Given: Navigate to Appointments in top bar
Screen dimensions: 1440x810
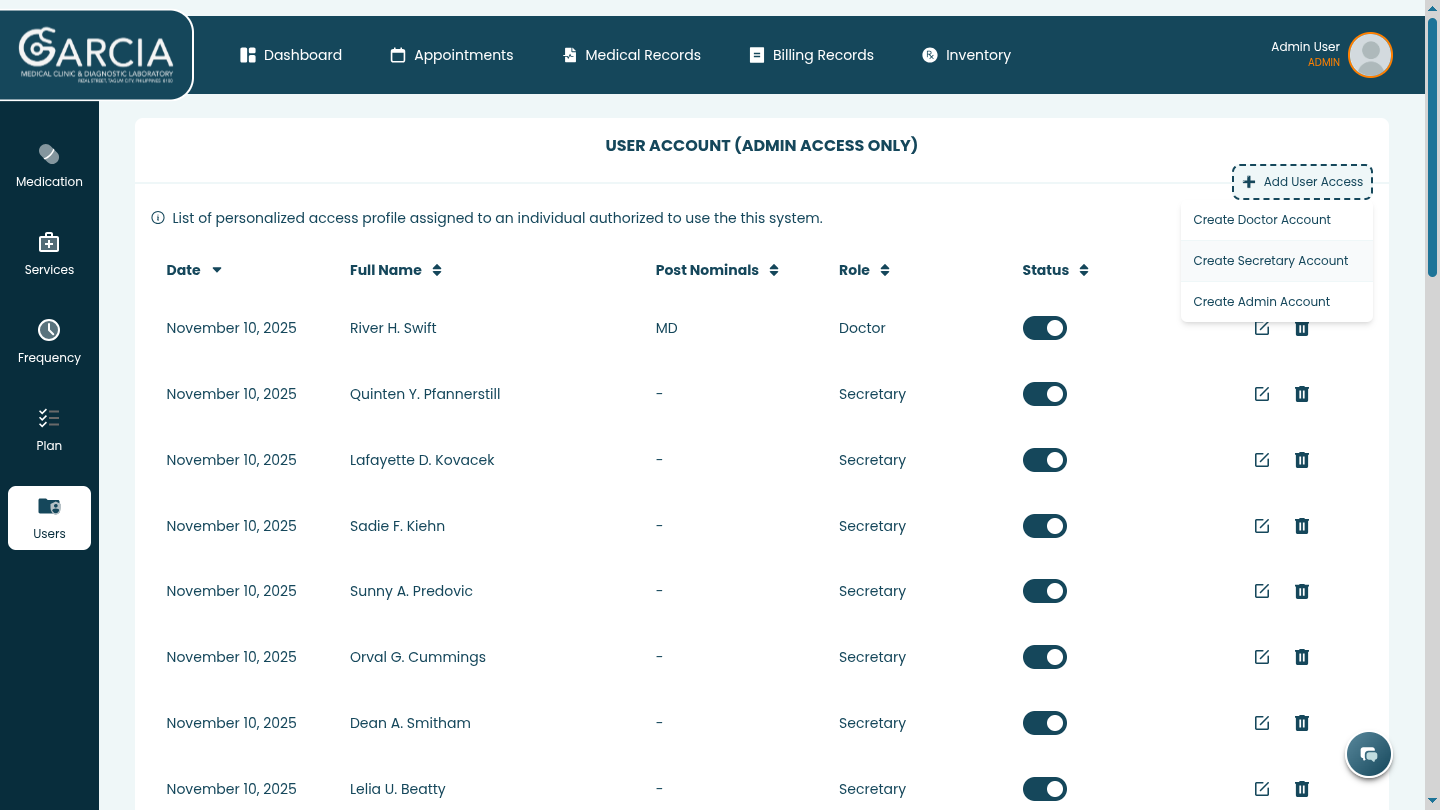Looking at the screenshot, I should click(452, 55).
